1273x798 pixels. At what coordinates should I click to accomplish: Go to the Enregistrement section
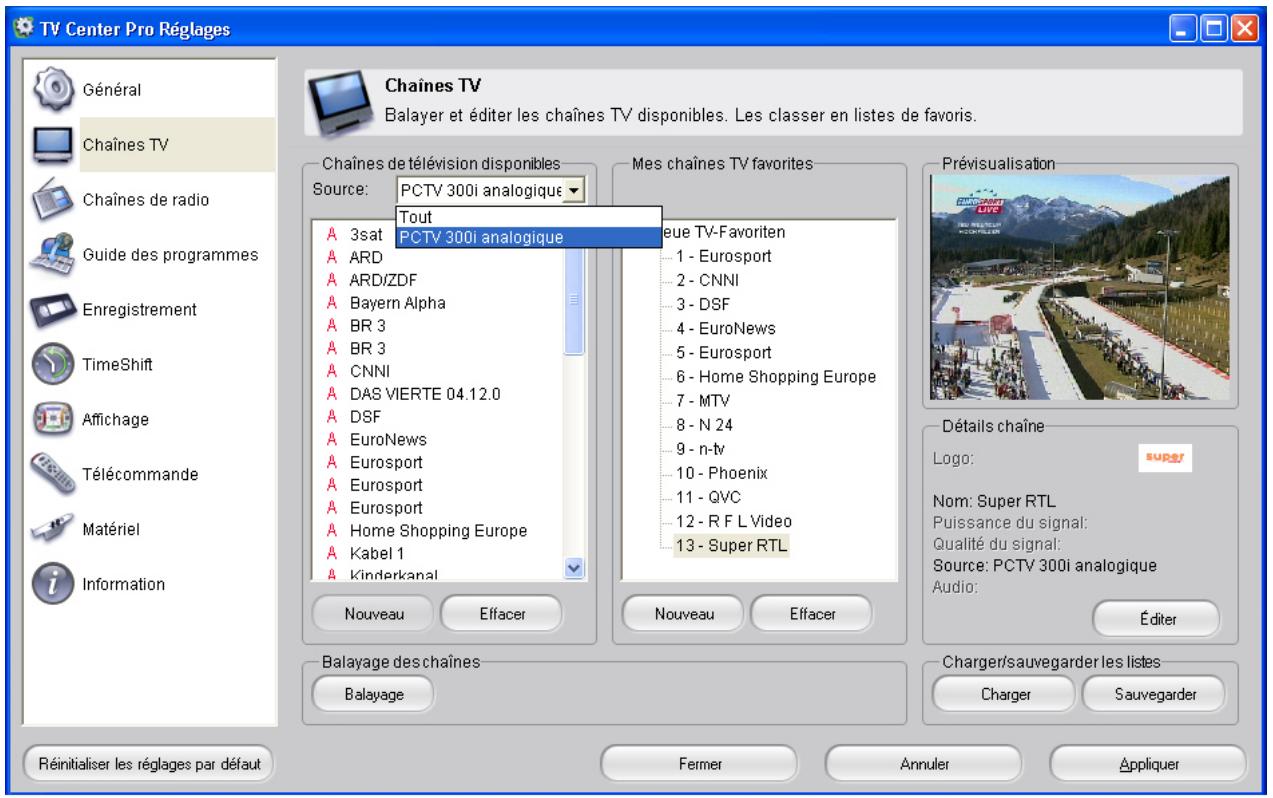[139, 309]
